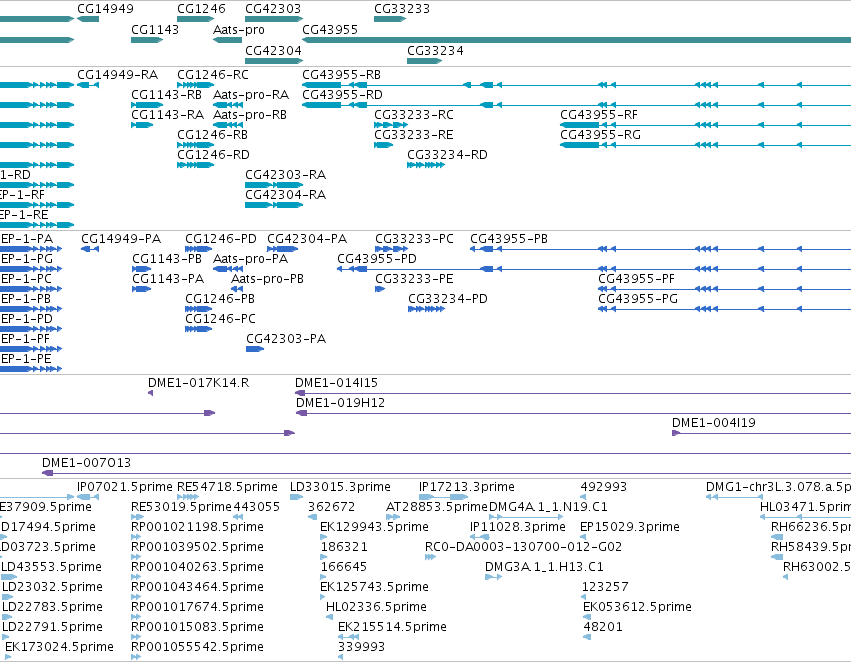Image resolution: width=851 pixels, height=662 pixels.
Task: Open transcript CG43955-RG label
Action: pos(601,135)
